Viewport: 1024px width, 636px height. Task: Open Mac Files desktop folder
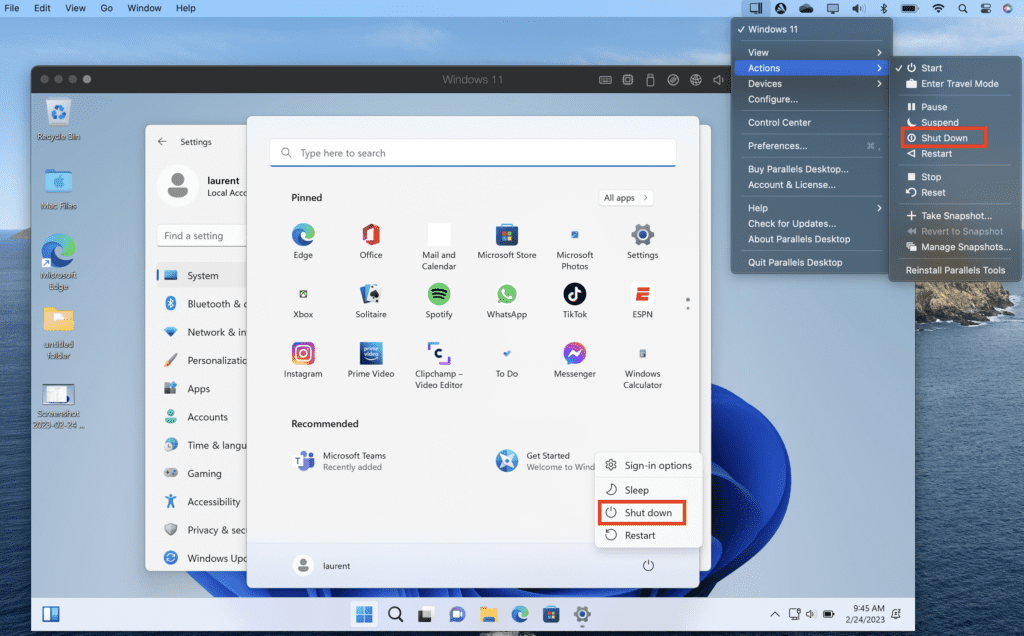pos(59,189)
